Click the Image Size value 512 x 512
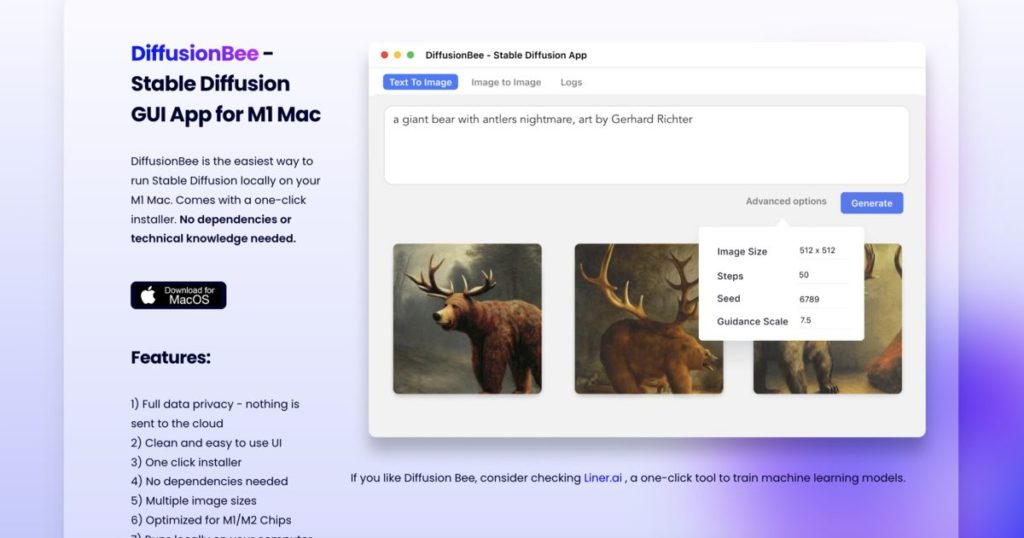The image size is (1024, 538). point(817,250)
